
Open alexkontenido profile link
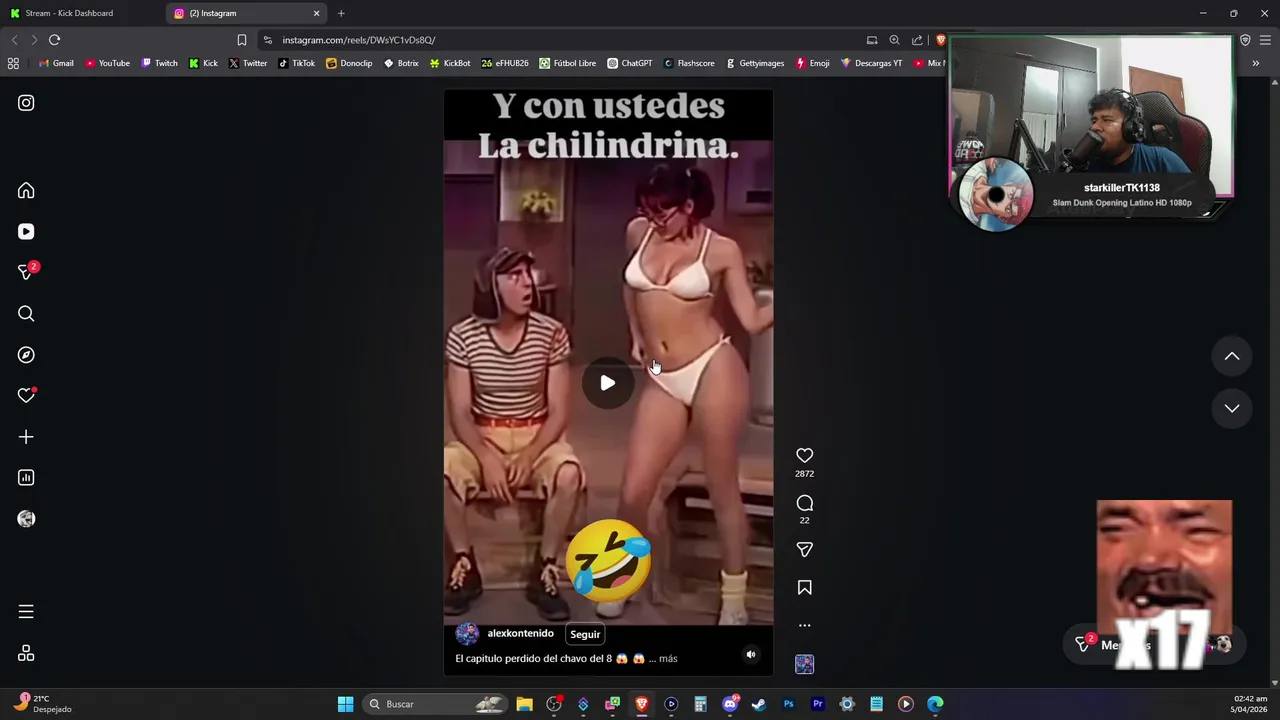coord(520,634)
